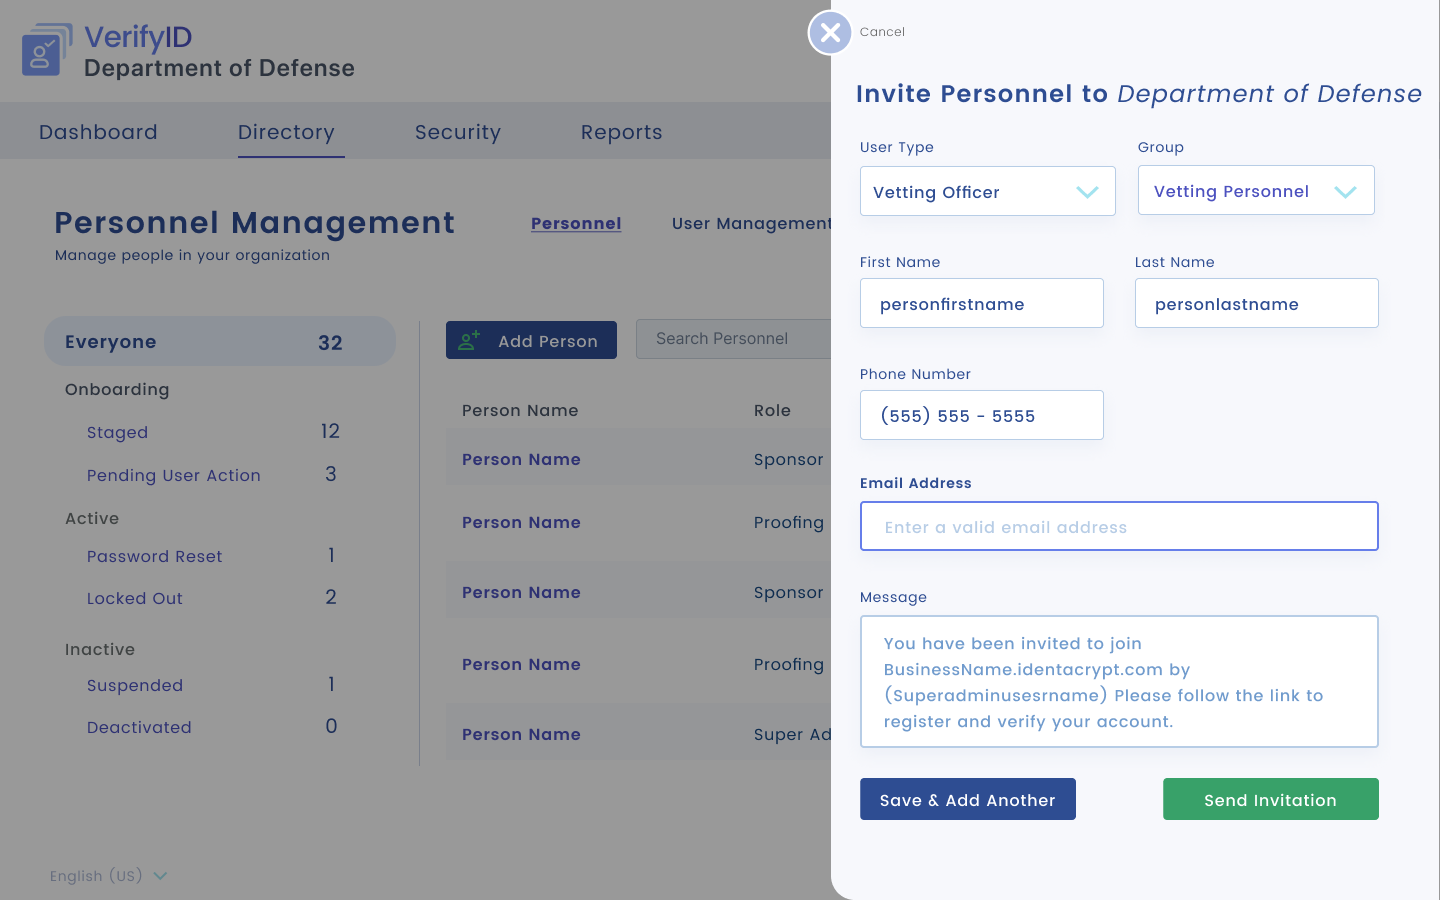Click the count 12 beside Staged

[x=330, y=431]
